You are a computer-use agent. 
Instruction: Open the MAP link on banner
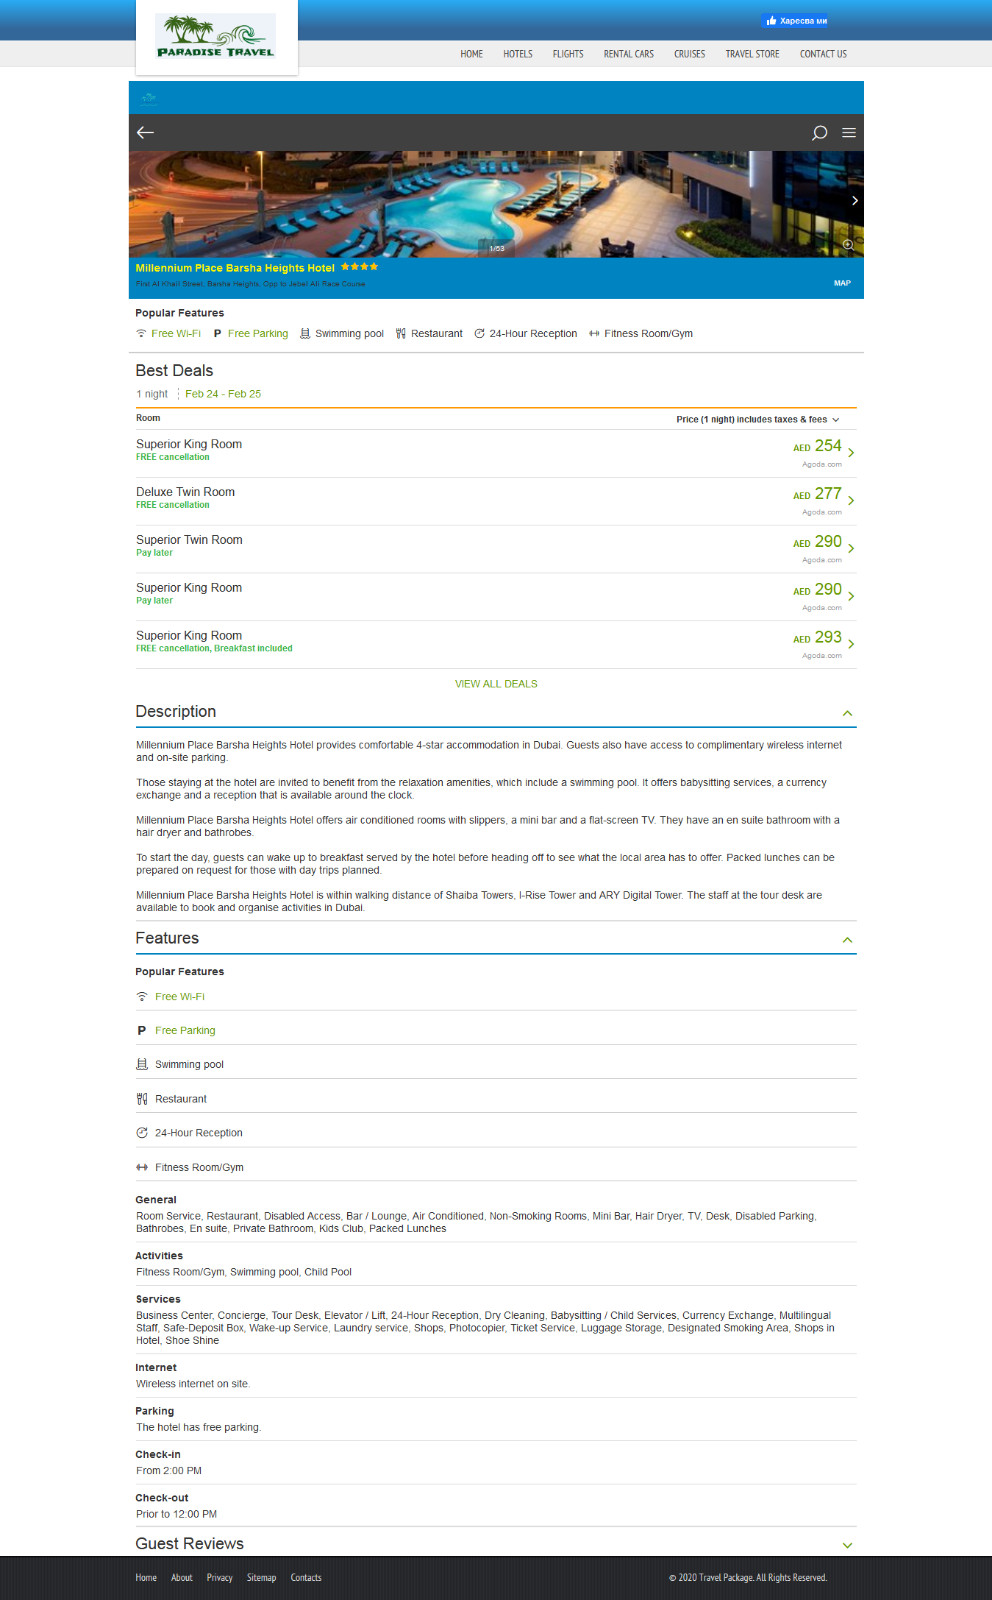click(843, 283)
